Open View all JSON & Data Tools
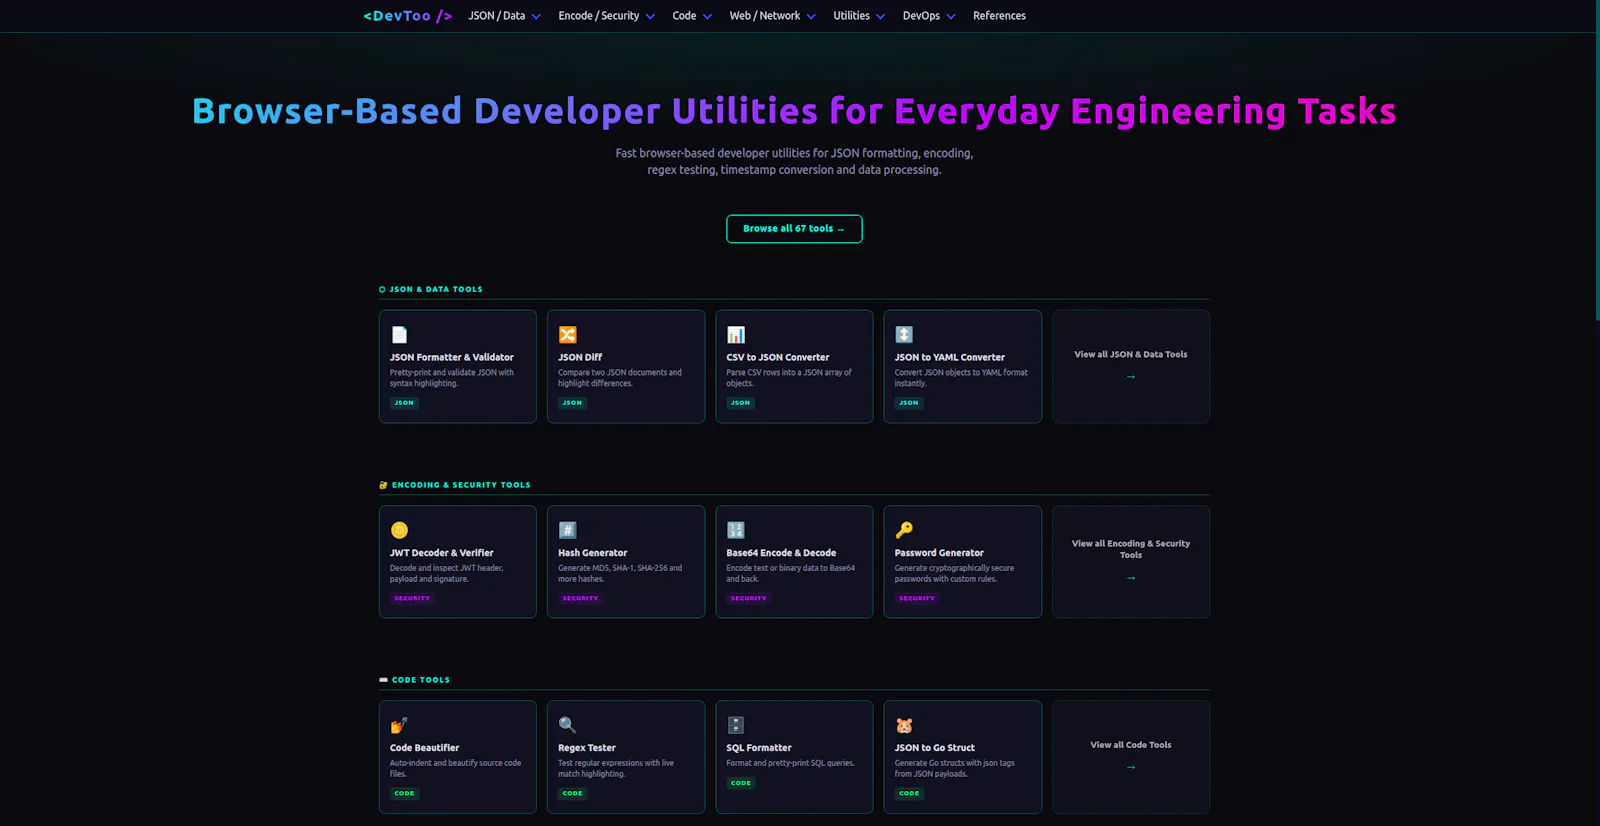Image resolution: width=1600 pixels, height=826 pixels. tap(1131, 366)
